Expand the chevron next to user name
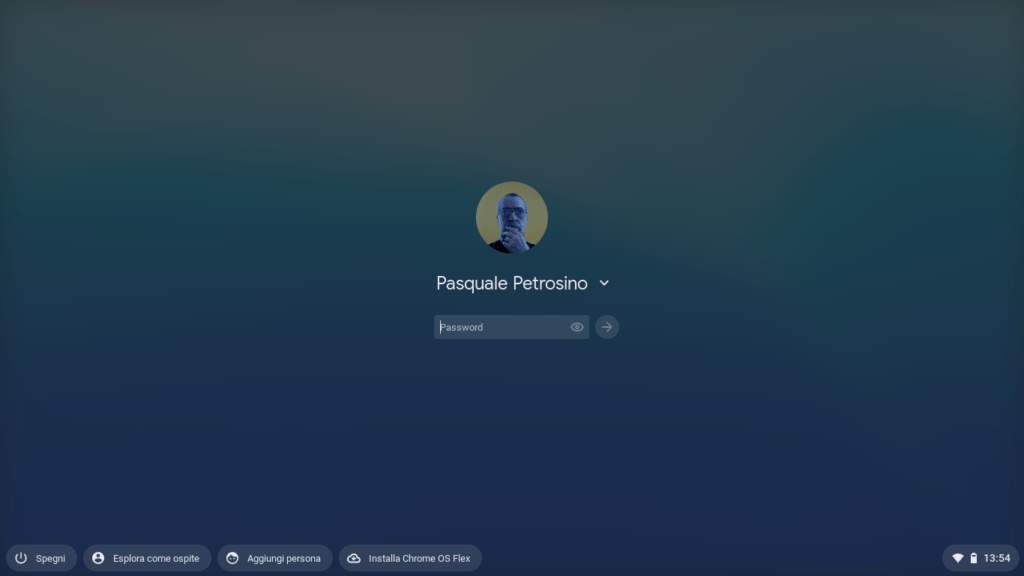The height and width of the screenshot is (576, 1024). pos(604,283)
